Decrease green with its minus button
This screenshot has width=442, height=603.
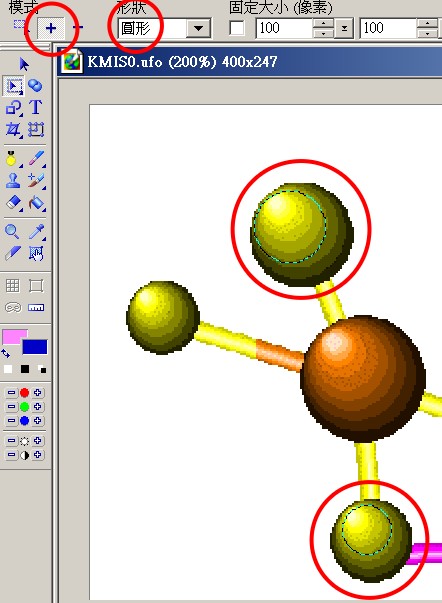(x=12, y=406)
